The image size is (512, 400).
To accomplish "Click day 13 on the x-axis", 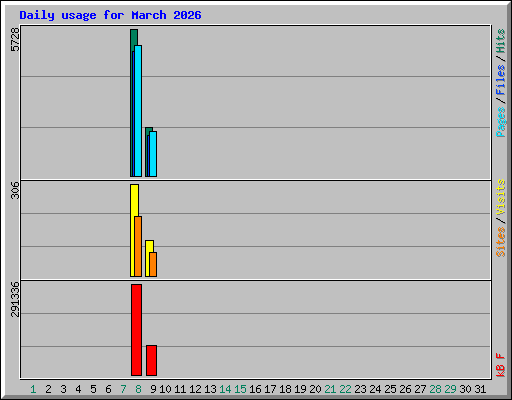I will coord(210,389).
